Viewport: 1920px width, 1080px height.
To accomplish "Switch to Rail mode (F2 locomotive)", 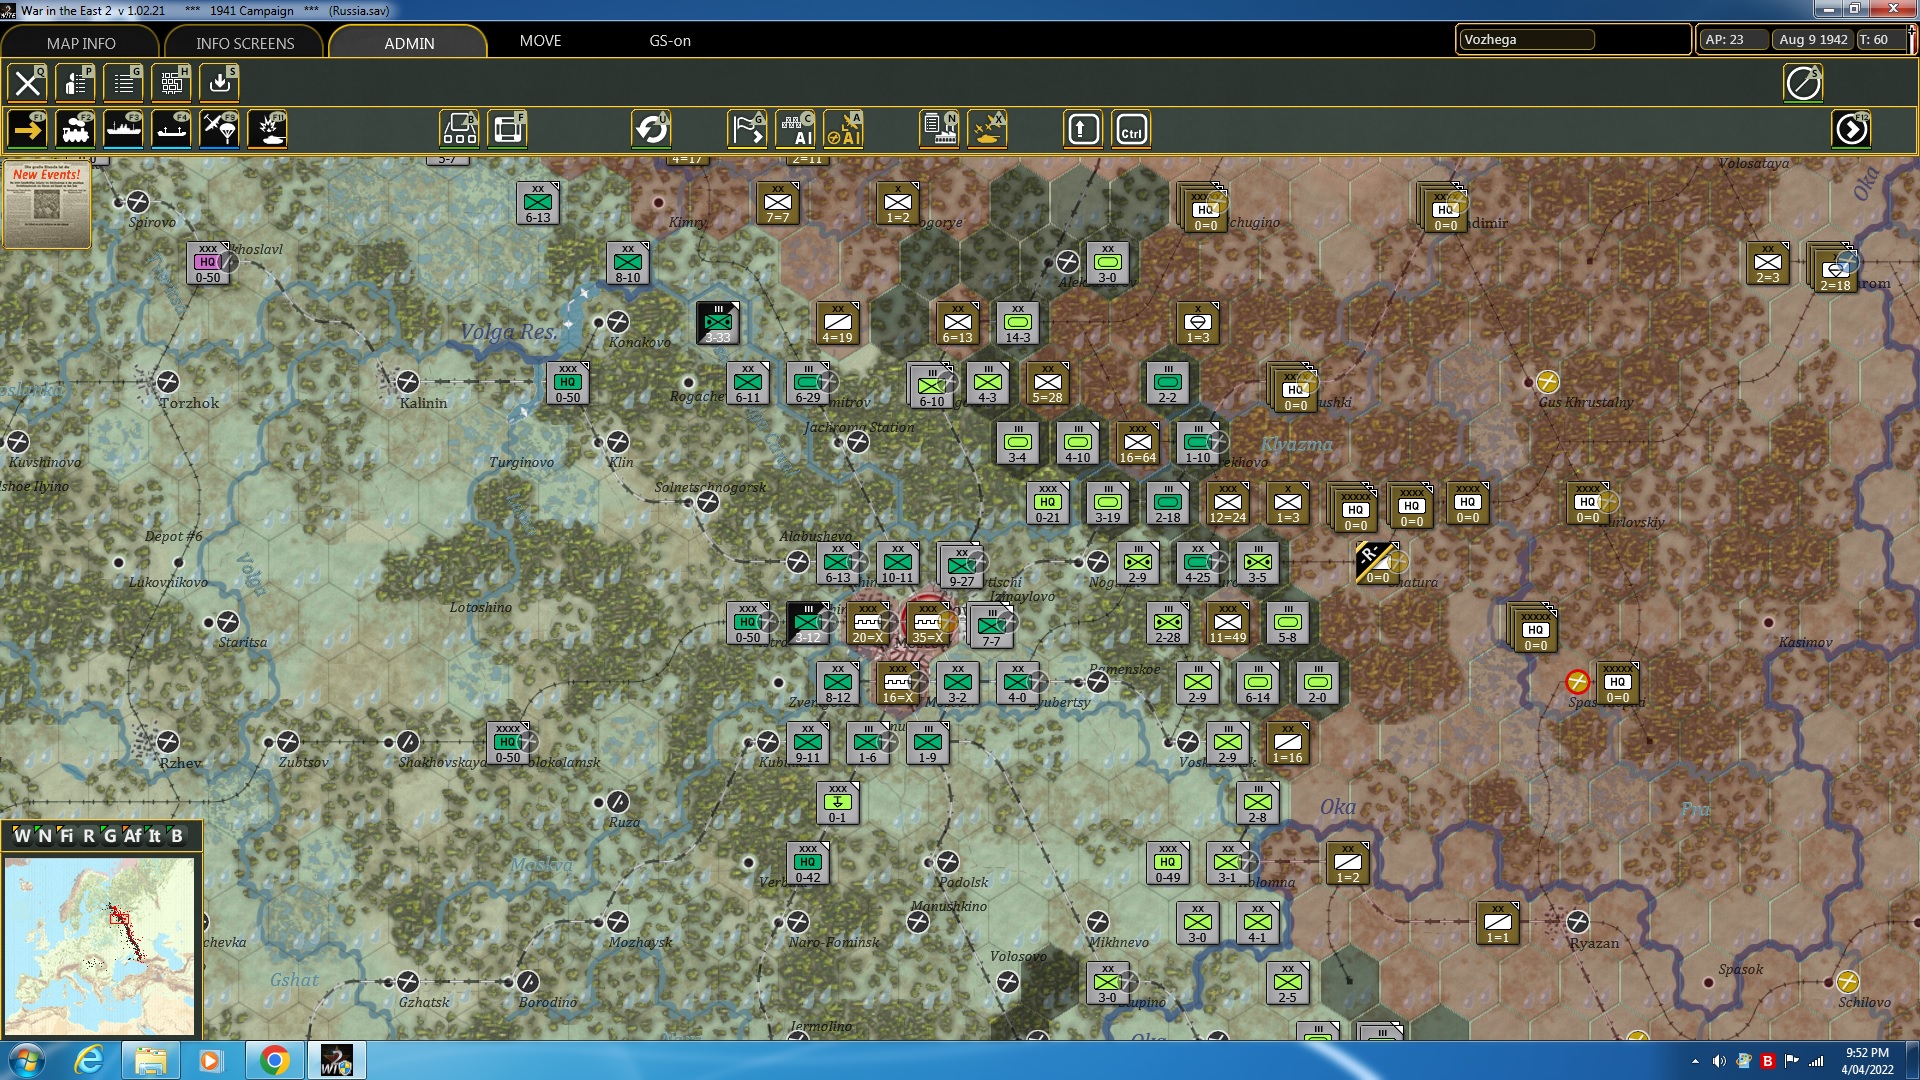I will (75, 130).
